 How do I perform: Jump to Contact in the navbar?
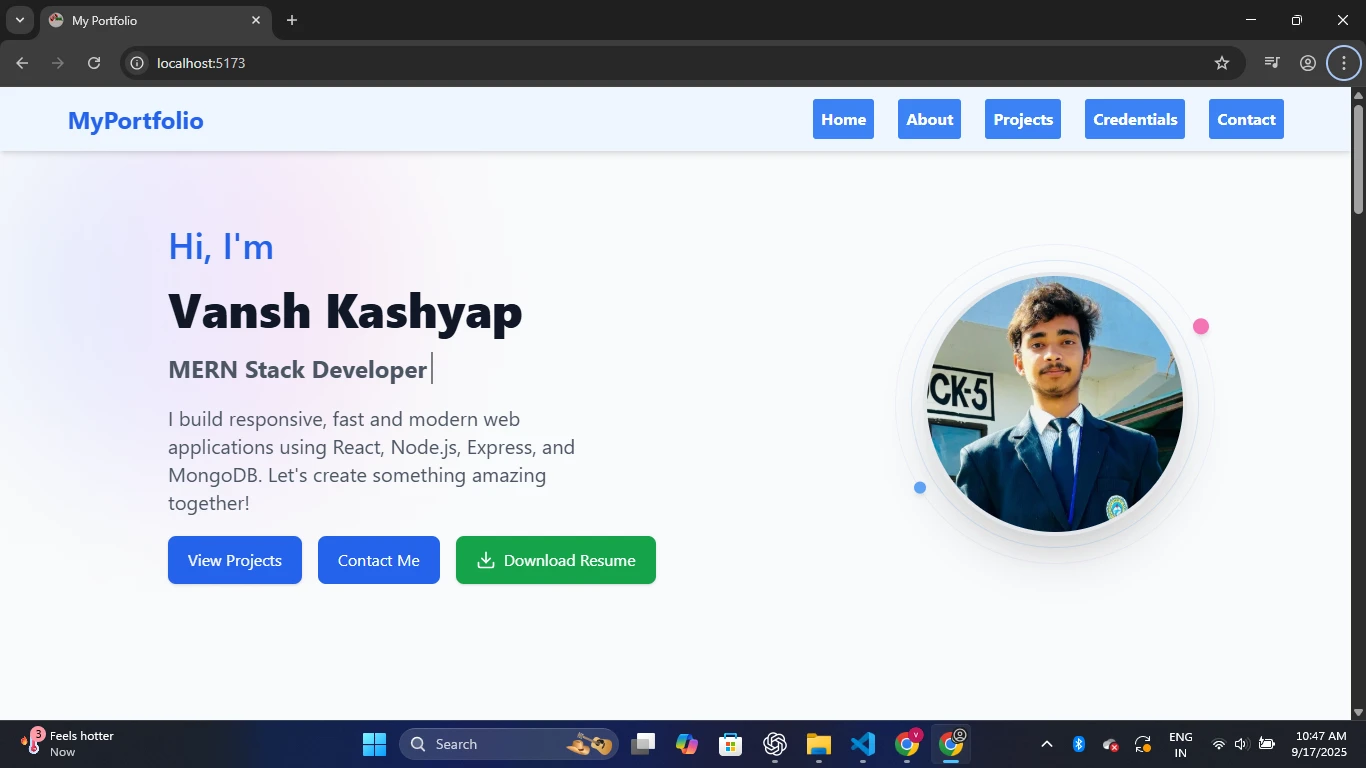click(1246, 119)
